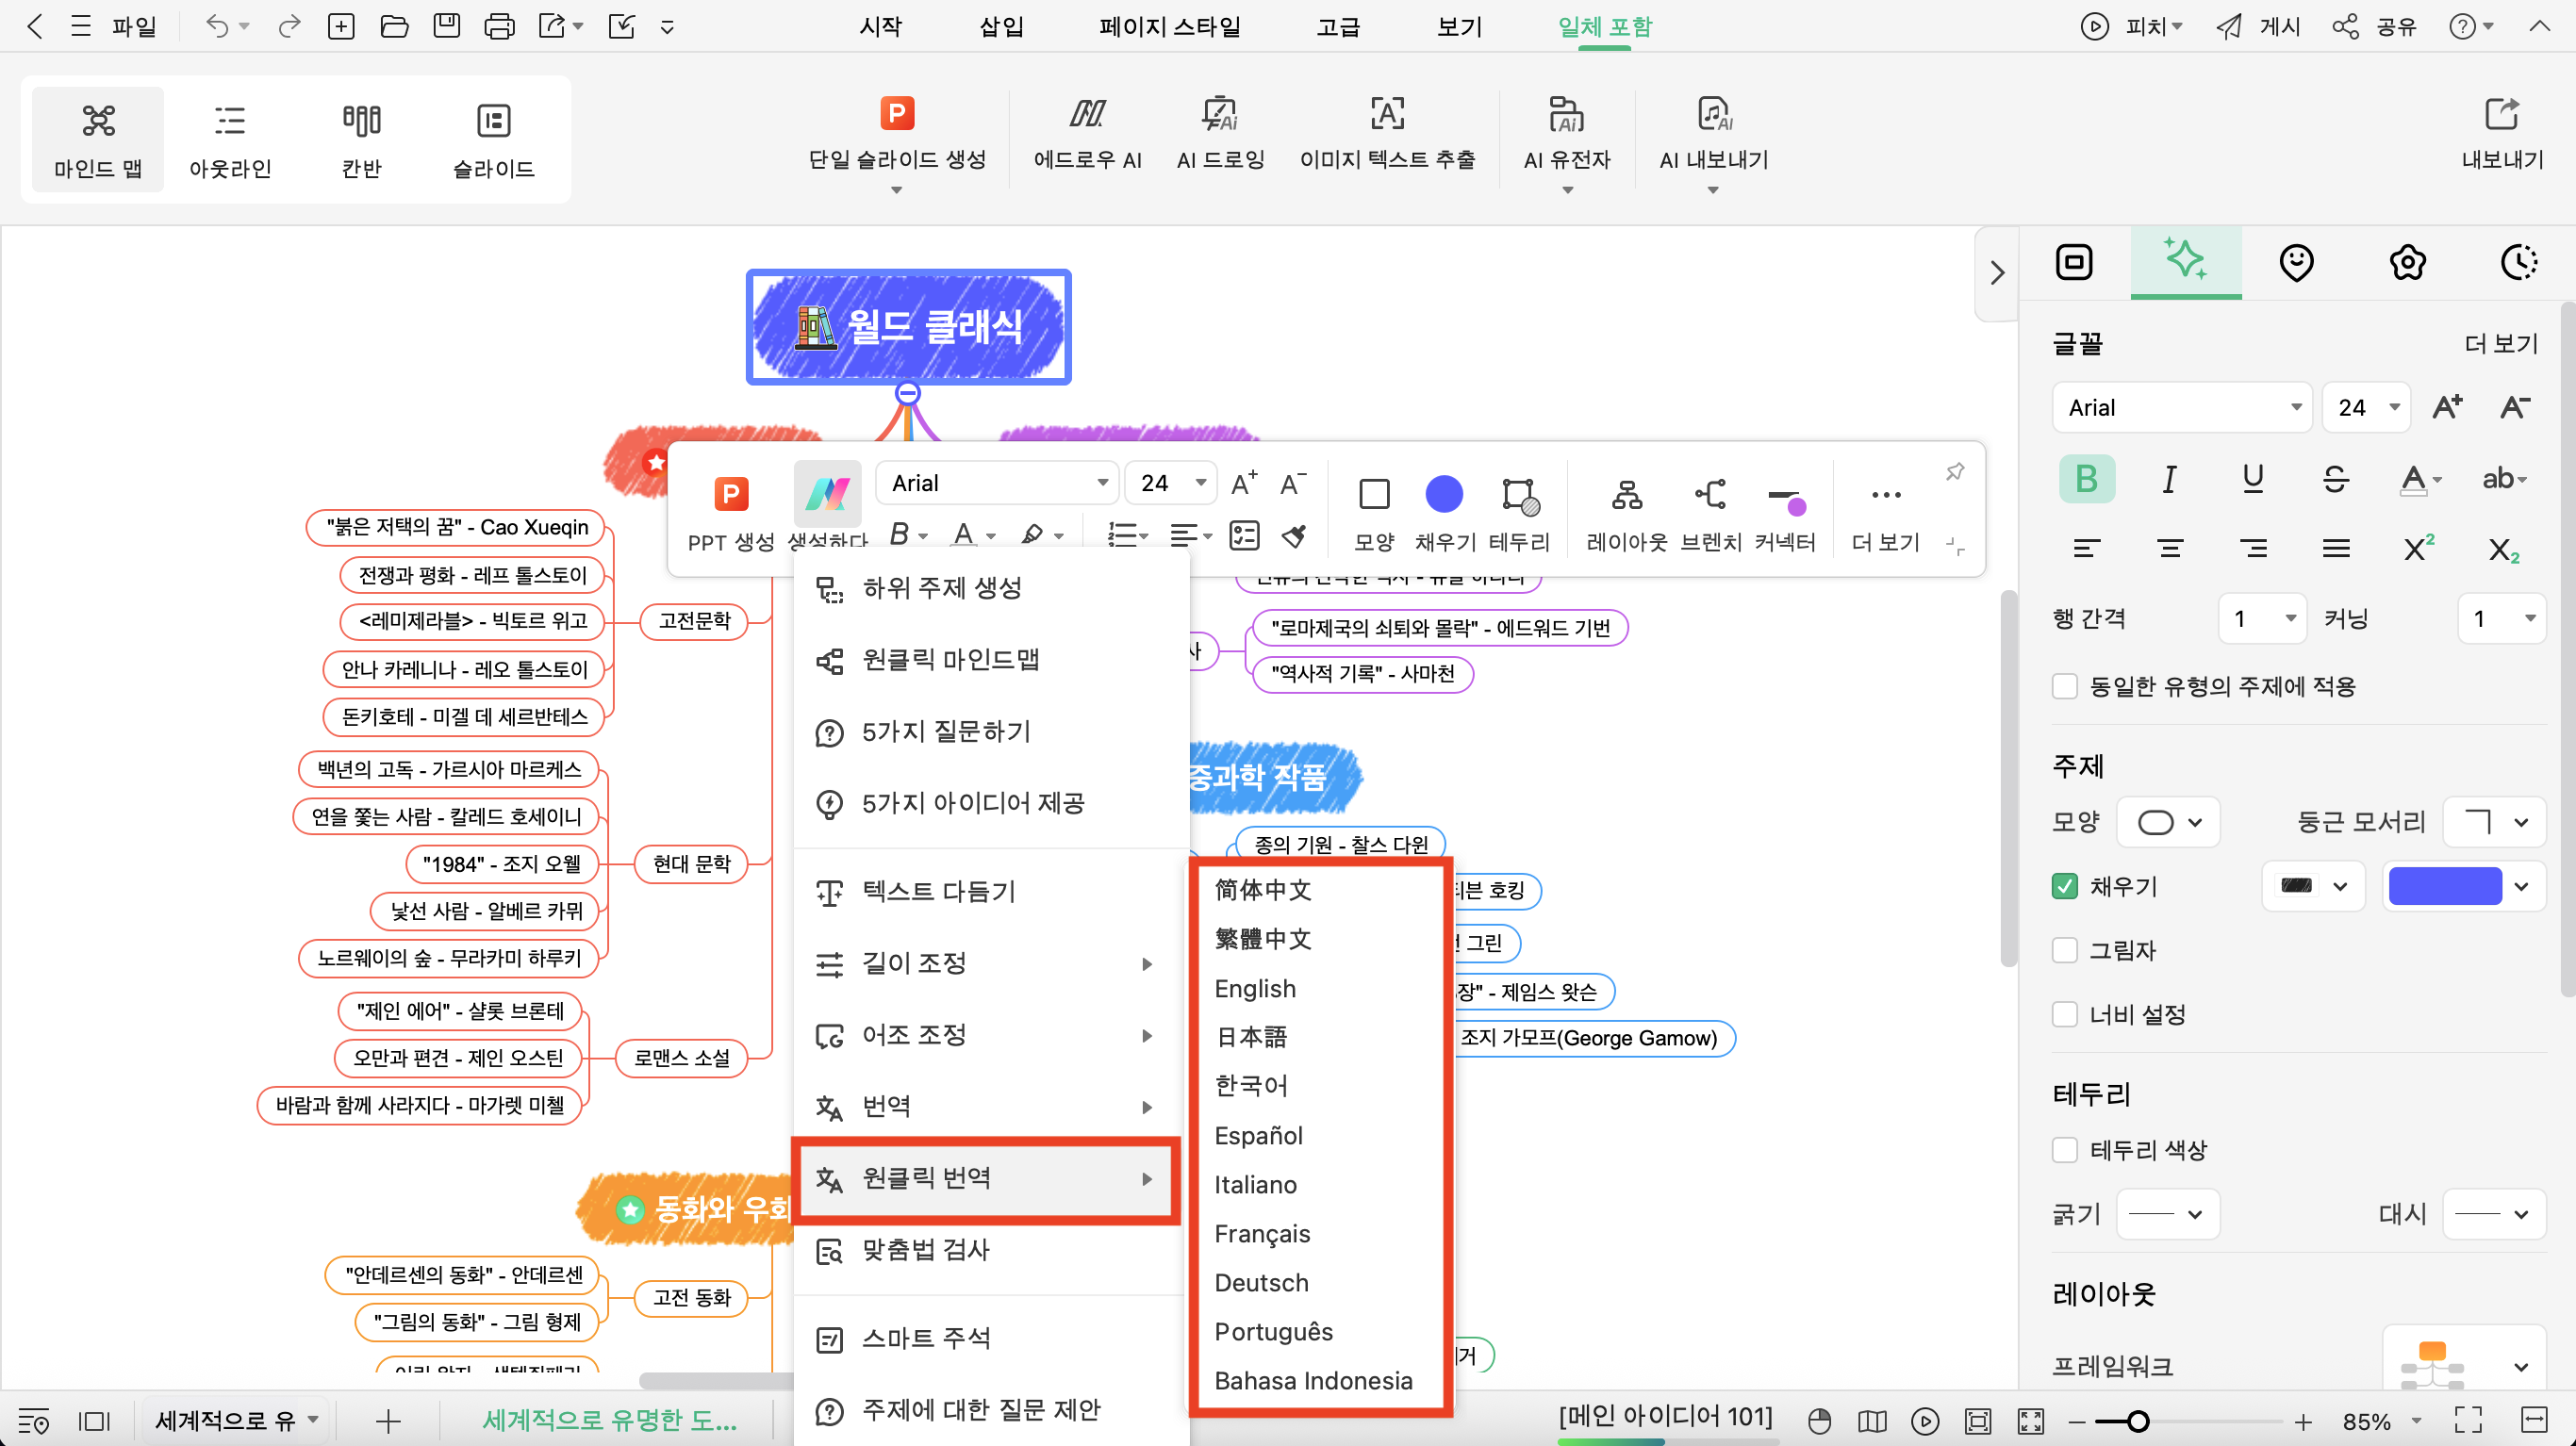Open the history clock panel tab
This screenshot has width=2576, height=1446.
(x=2518, y=263)
